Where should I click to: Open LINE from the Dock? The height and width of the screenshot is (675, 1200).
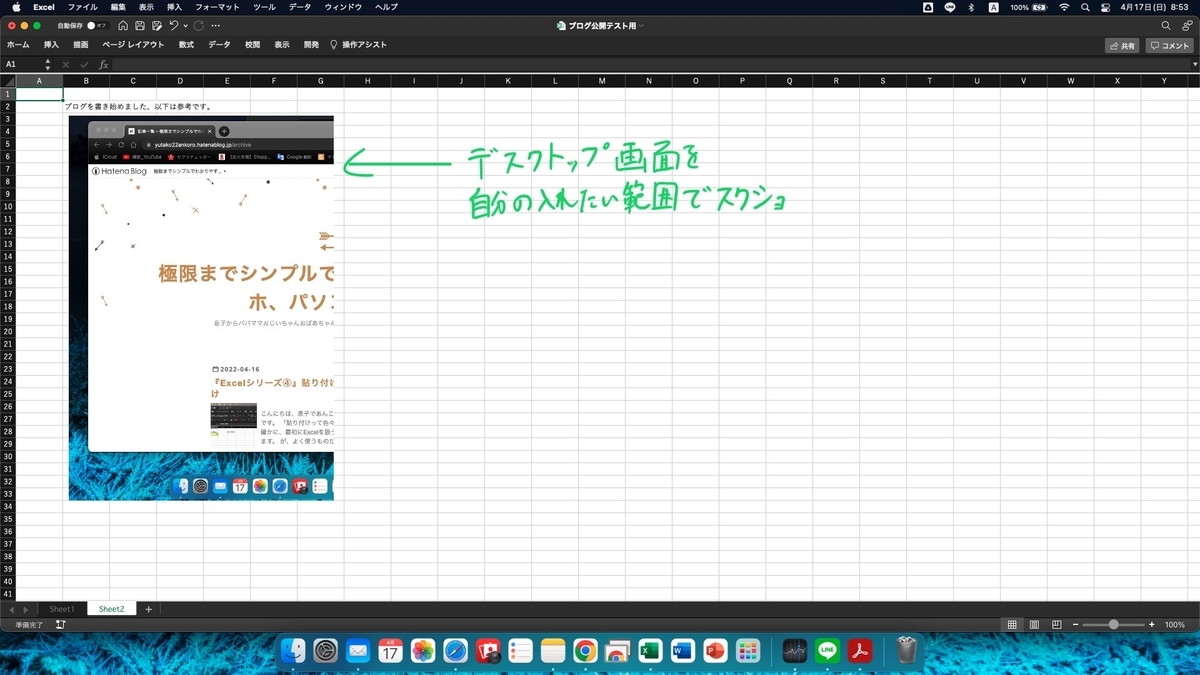tap(826, 650)
